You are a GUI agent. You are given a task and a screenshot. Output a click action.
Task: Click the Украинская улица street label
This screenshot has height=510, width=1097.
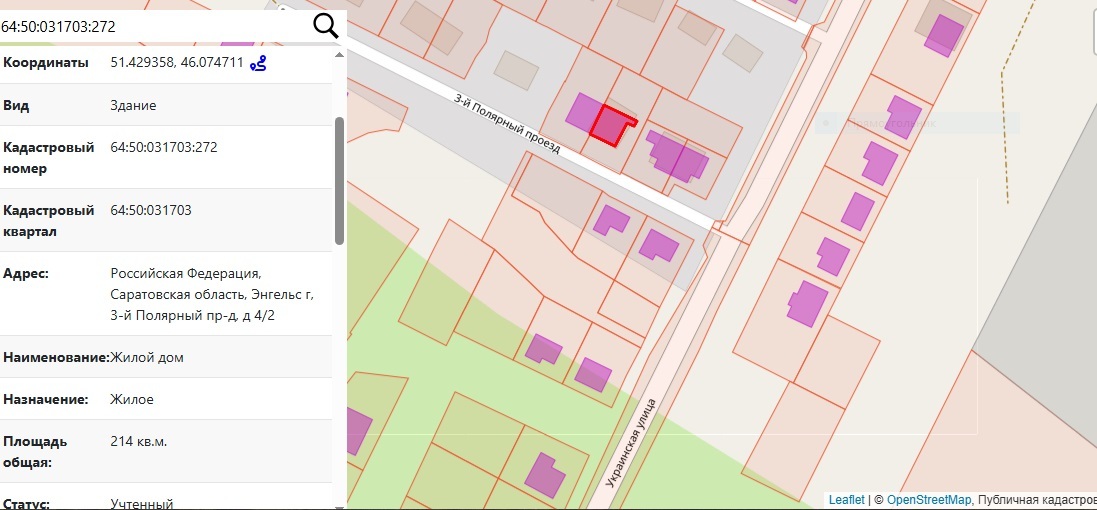click(x=631, y=442)
